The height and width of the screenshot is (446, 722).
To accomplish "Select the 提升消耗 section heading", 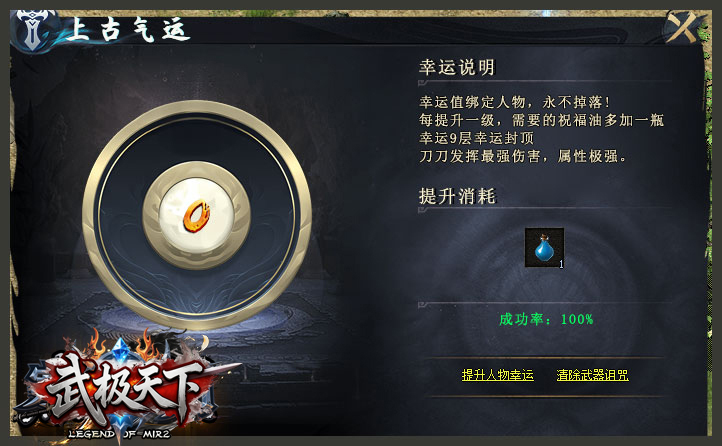I will coord(457,196).
